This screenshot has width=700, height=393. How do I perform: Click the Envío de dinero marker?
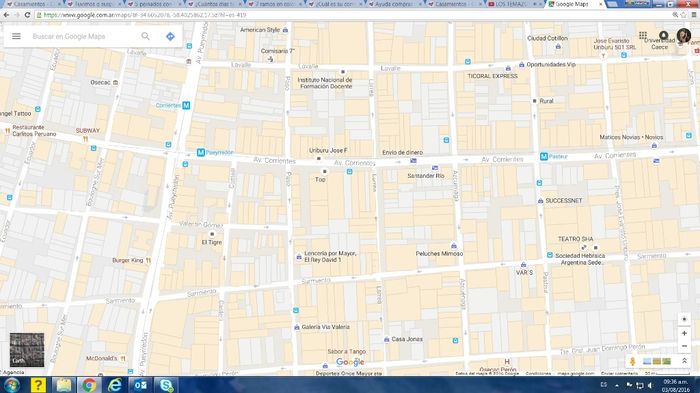[413, 160]
